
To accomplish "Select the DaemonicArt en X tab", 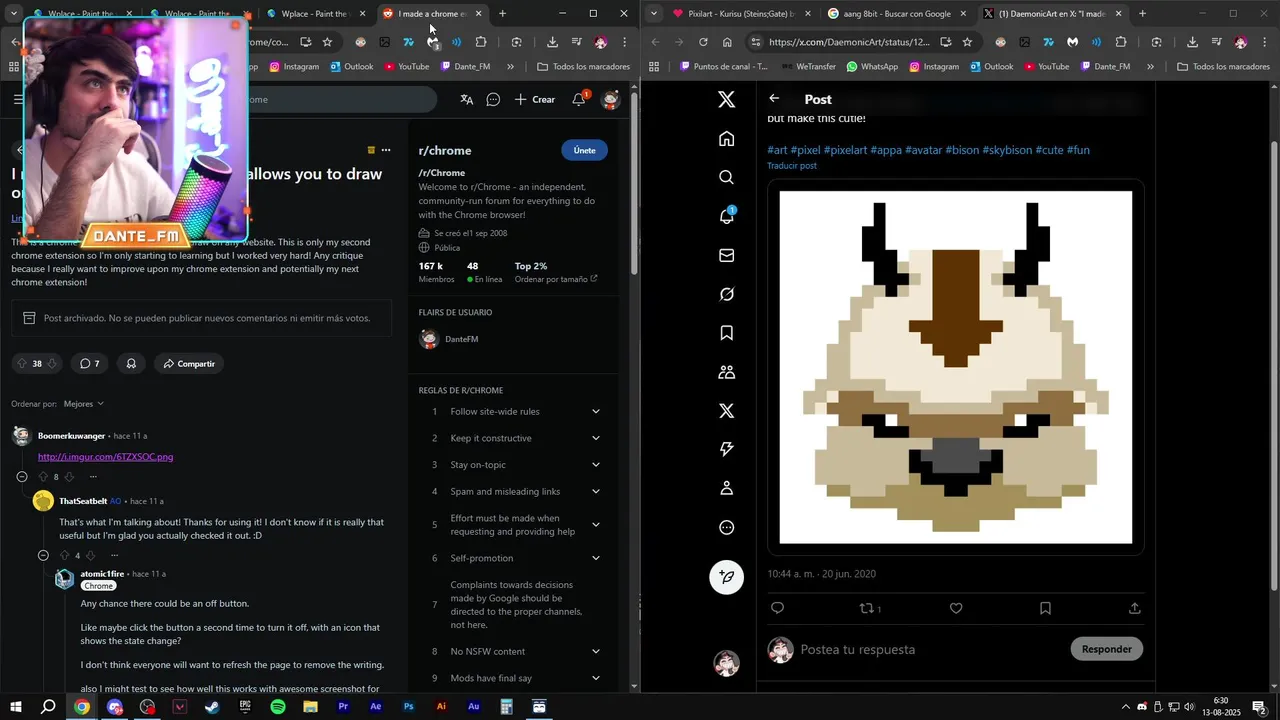I will (1051, 14).
